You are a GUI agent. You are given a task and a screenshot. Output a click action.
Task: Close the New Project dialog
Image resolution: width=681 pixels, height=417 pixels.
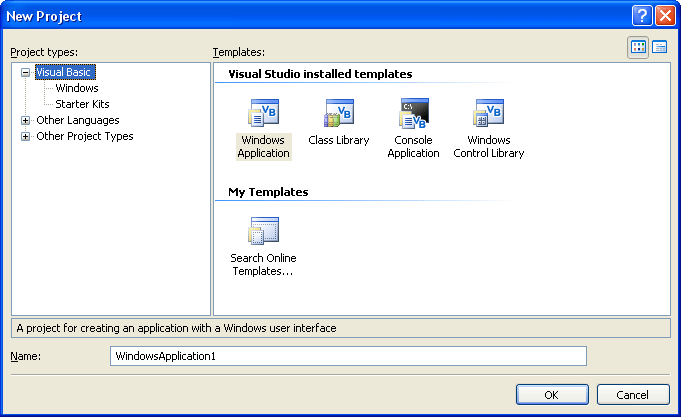[664, 16]
